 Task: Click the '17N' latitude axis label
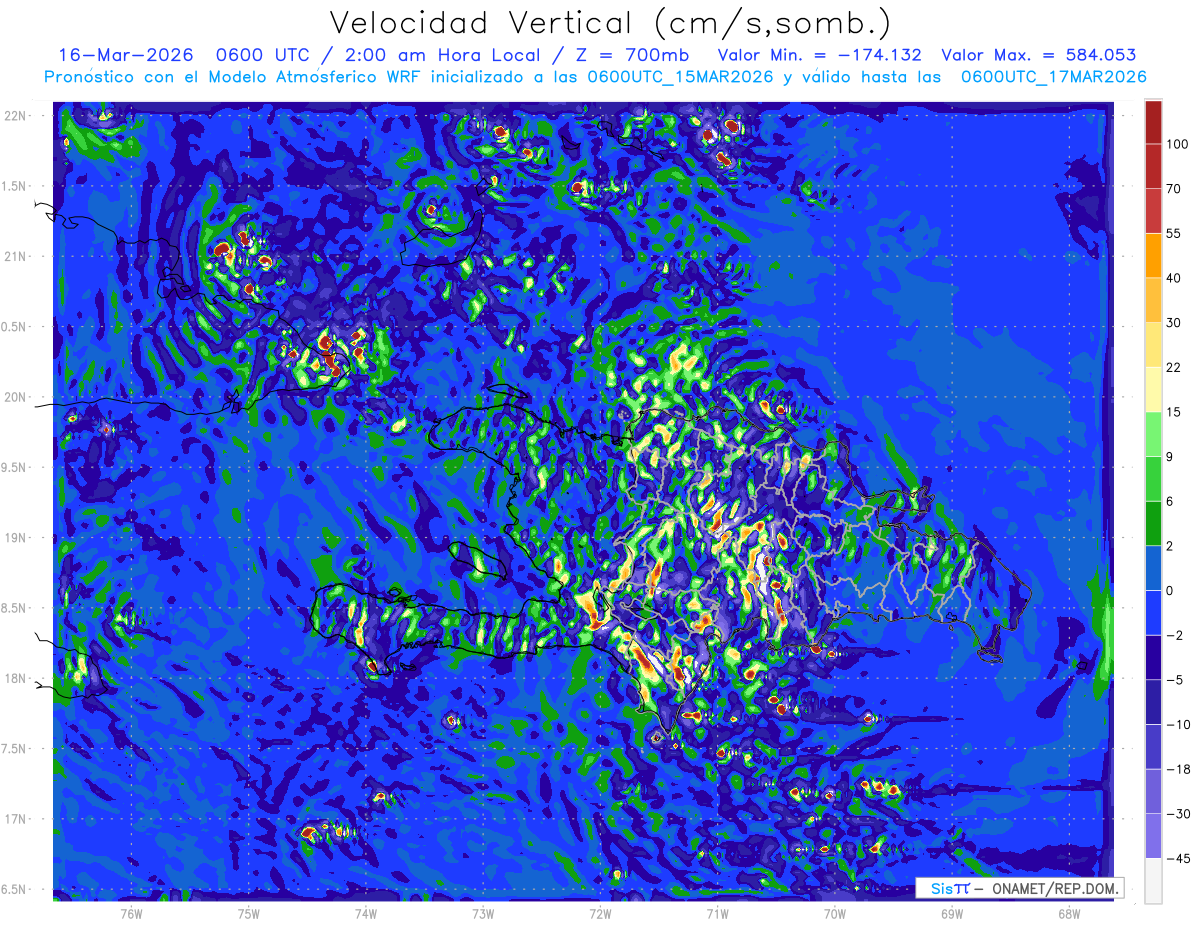pos(16,819)
